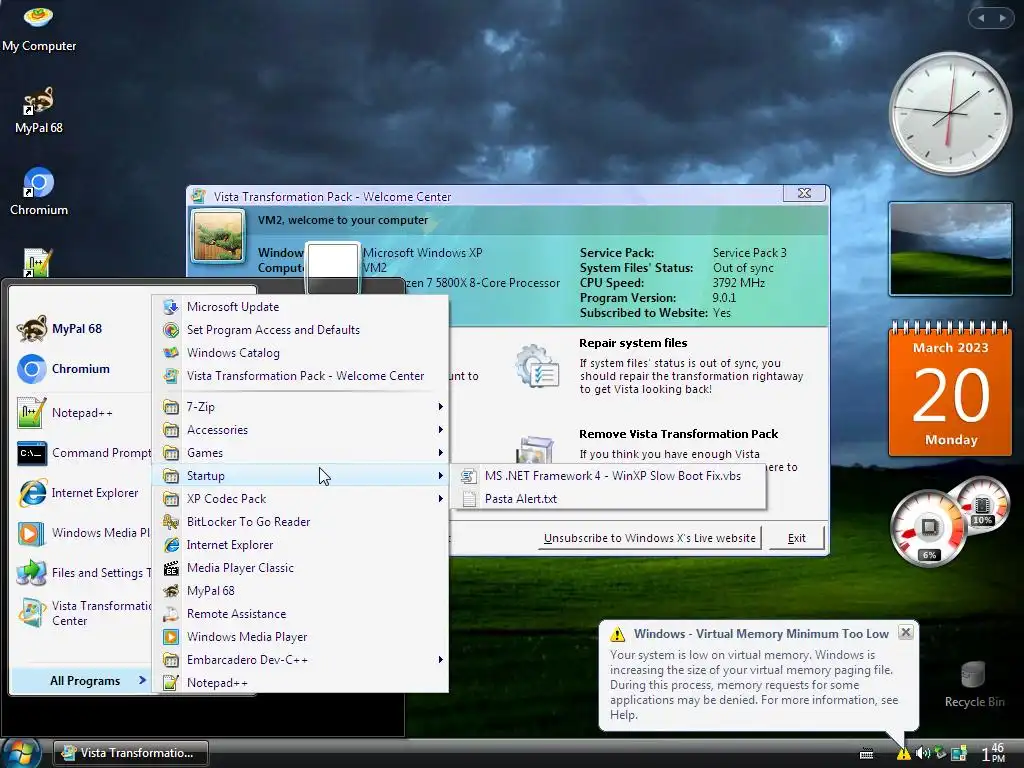This screenshot has width=1024, height=768.
Task: Open Windows Catalog program entry
Action: point(300,353)
